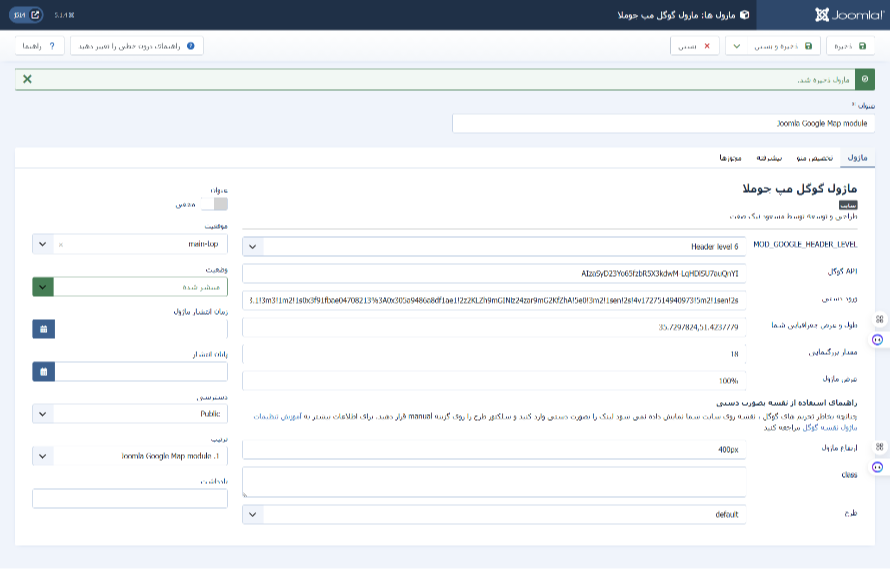Click the green Save button
This screenshot has height=569, width=890.
coord(850,46)
